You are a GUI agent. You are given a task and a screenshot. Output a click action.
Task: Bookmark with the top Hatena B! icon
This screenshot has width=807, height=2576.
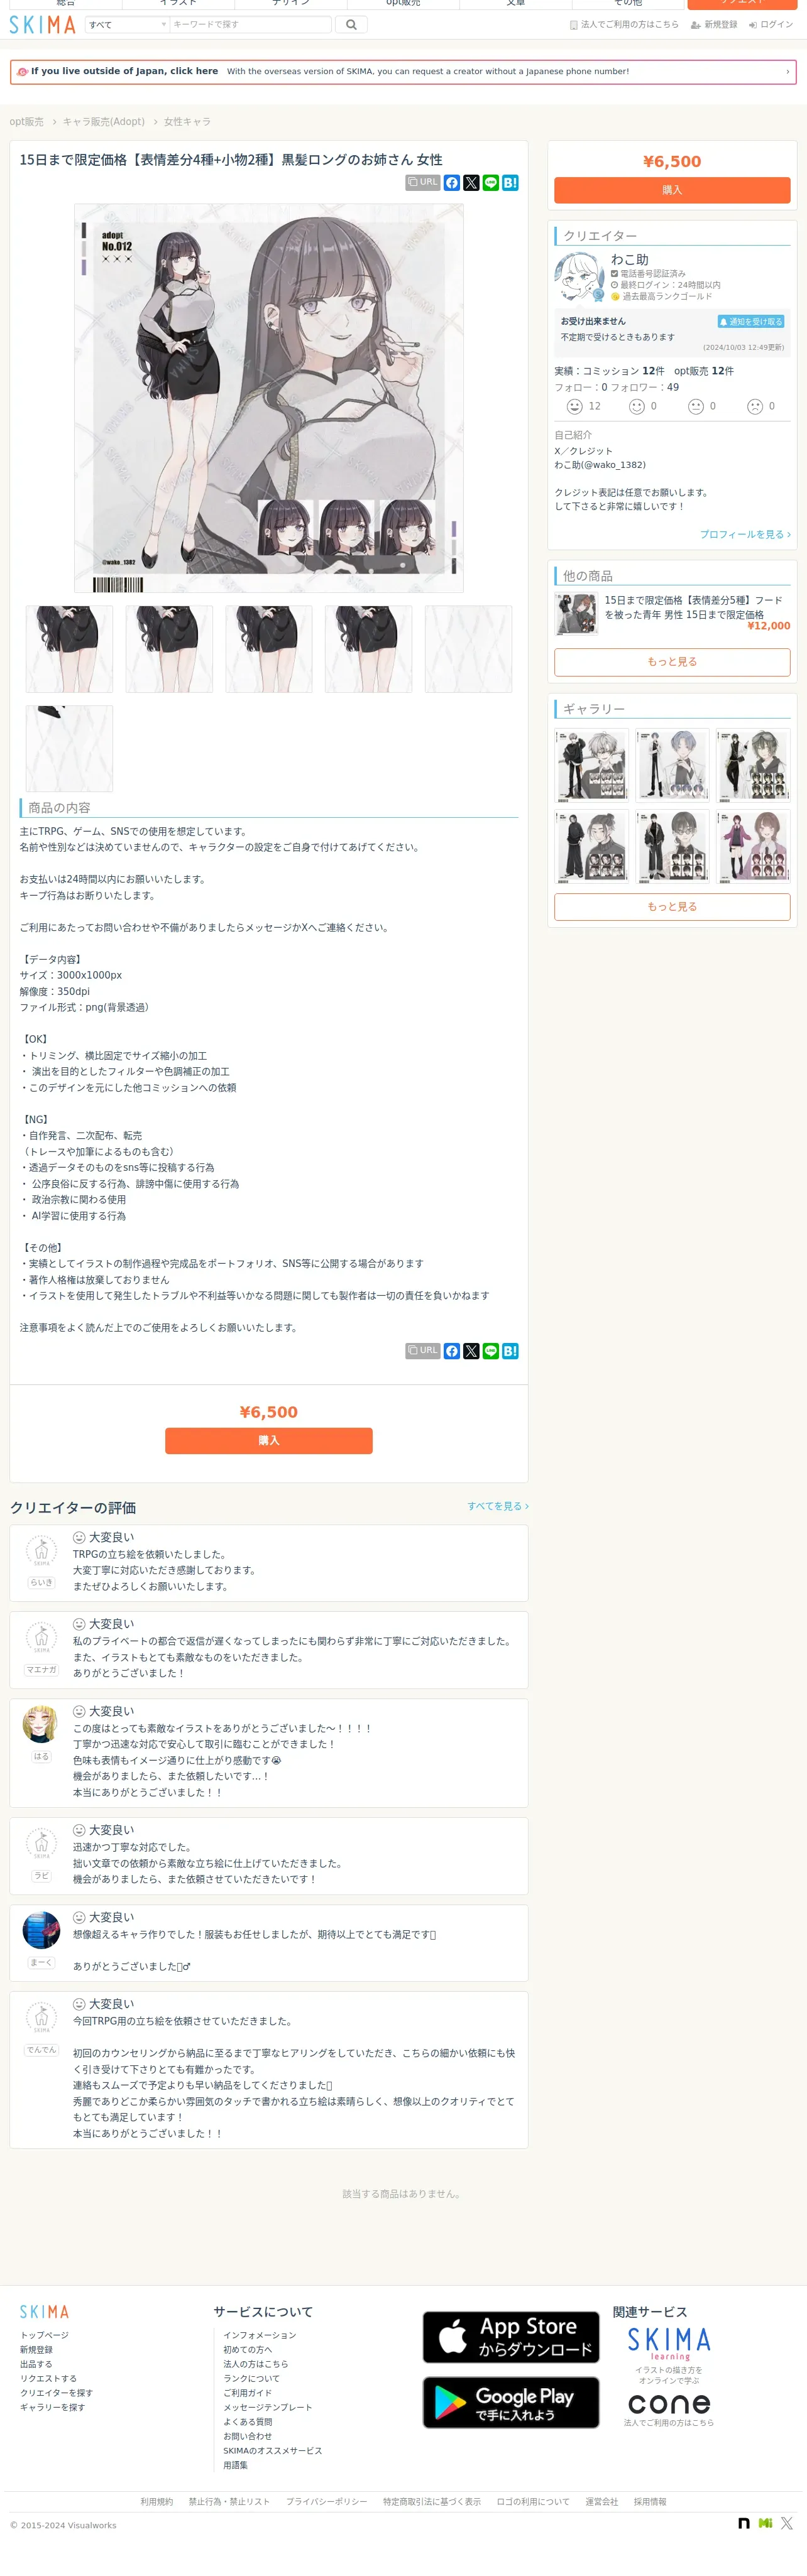(510, 183)
